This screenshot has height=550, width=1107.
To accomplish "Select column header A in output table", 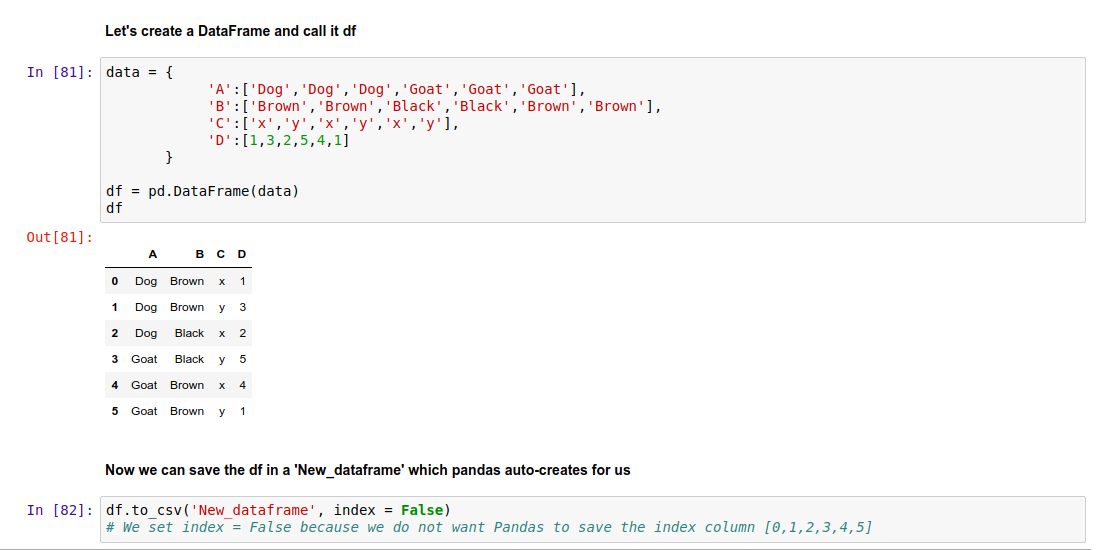I will (152, 254).
